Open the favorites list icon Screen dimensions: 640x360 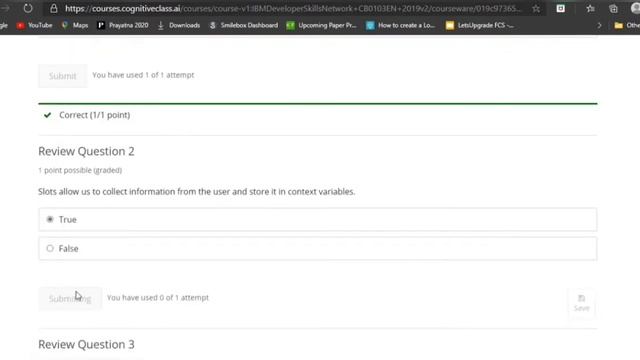click(x=590, y=9)
